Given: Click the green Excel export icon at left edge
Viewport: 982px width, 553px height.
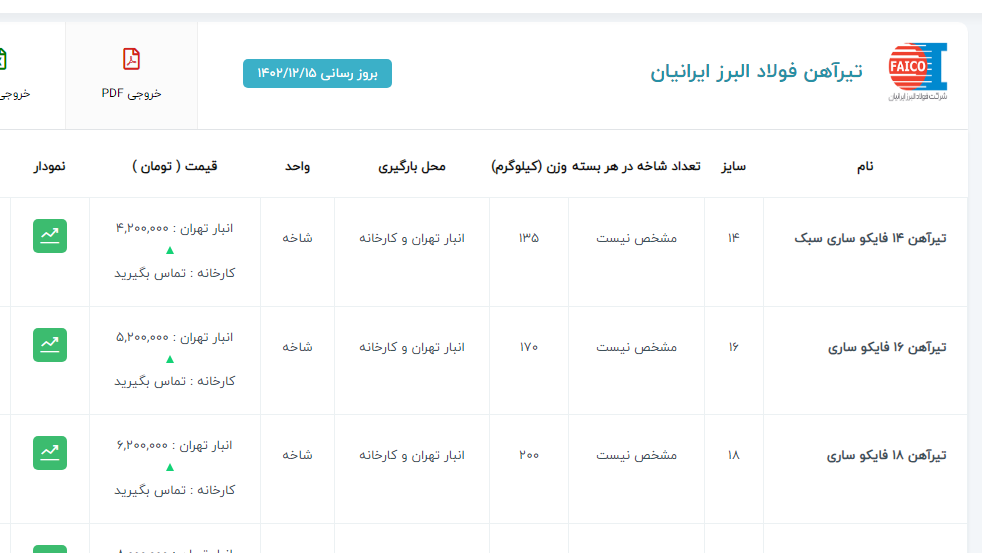Looking at the screenshot, I should pos(3,60).
